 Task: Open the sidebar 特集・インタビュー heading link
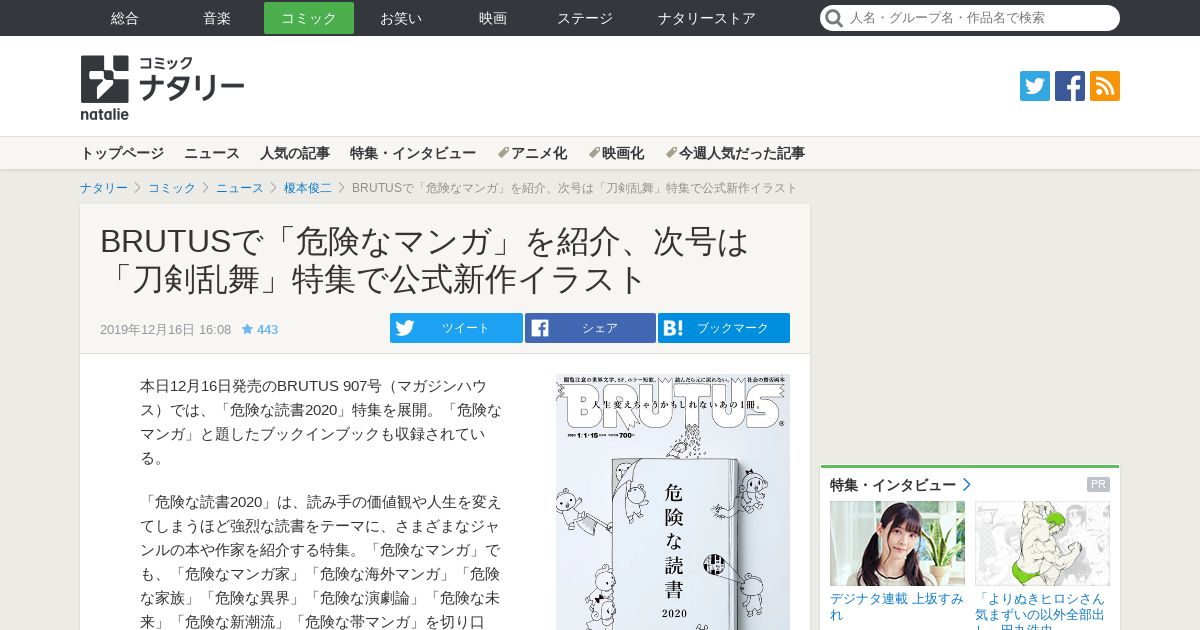tap(893, 485)
